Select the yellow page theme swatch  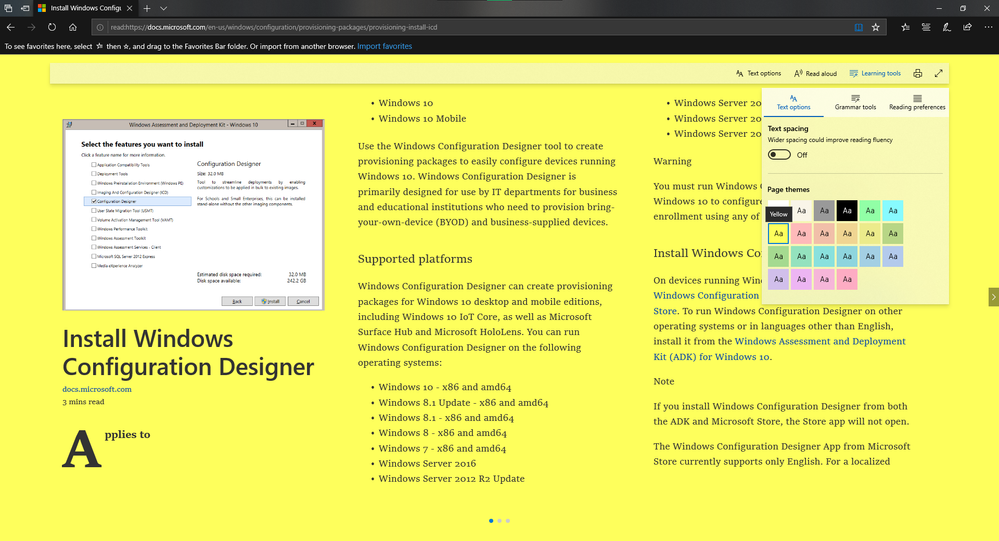click(x=779, y=234)
